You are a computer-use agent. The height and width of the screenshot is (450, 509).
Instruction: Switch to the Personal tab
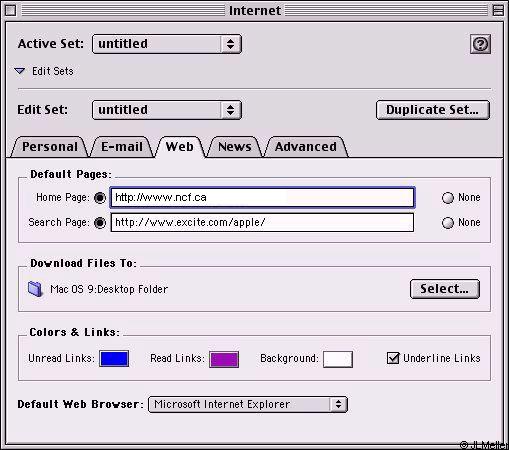click(x=50, y=147)
